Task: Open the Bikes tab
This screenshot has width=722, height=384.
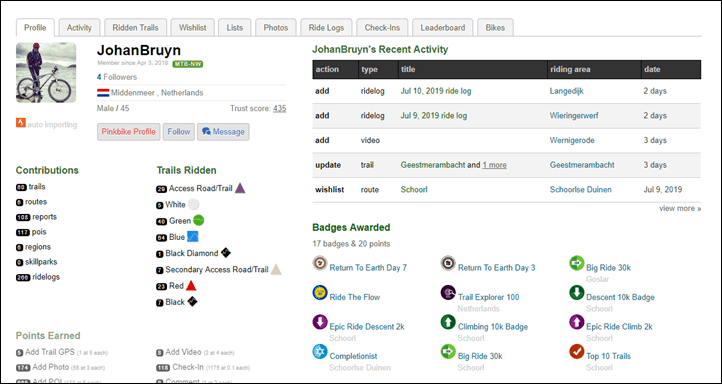Action: click(495, 28)
